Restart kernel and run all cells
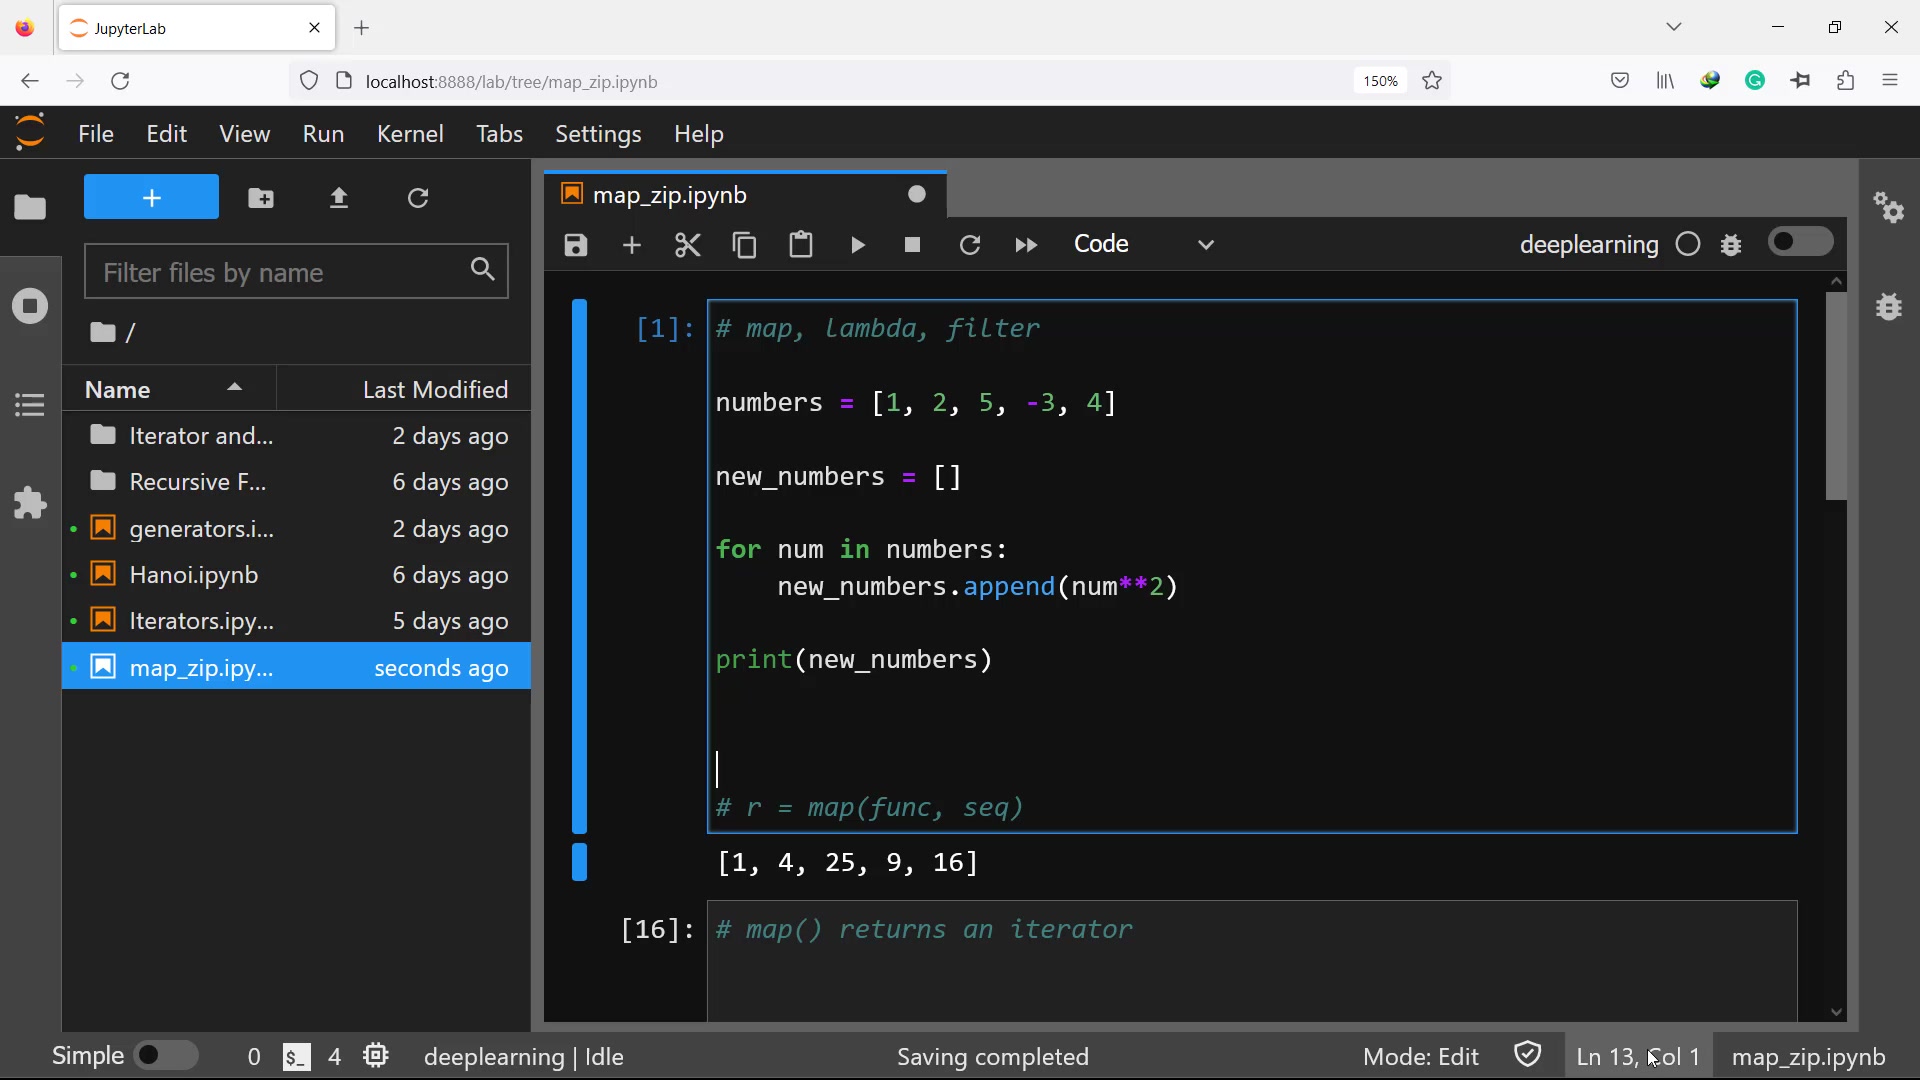Screen dimensions: 1920x1080 tap(1026, 245)
